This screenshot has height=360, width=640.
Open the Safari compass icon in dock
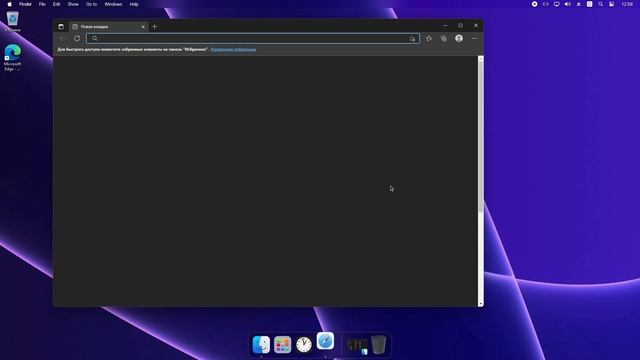(x=325, y=341)
